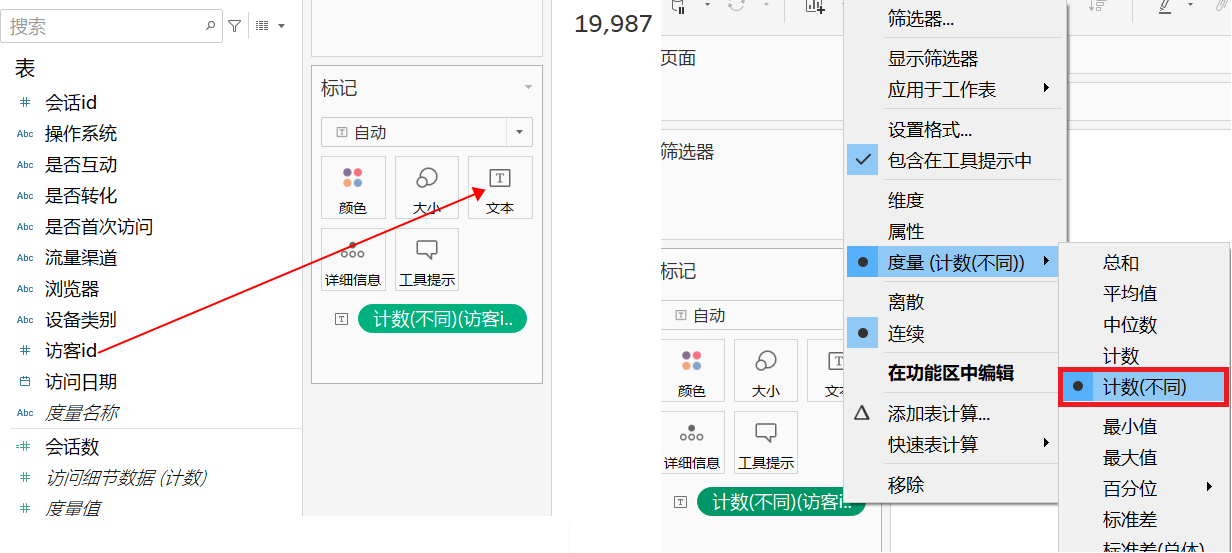Click the 工具提示 tooltip button beside the data pane
1232x553 pixels.
[427, 260]
